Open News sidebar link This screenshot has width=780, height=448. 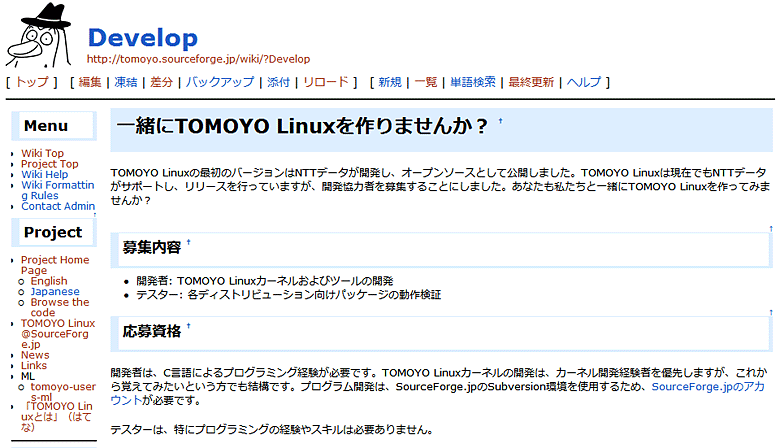[x=35, y=355]
